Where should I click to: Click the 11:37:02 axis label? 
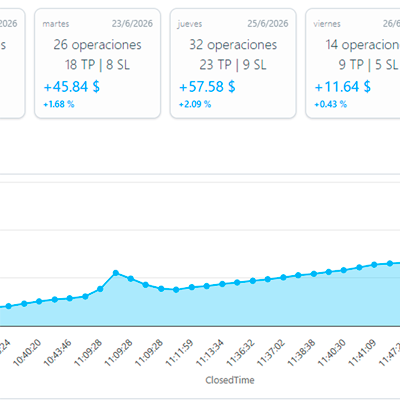click(x=271, y=352)
